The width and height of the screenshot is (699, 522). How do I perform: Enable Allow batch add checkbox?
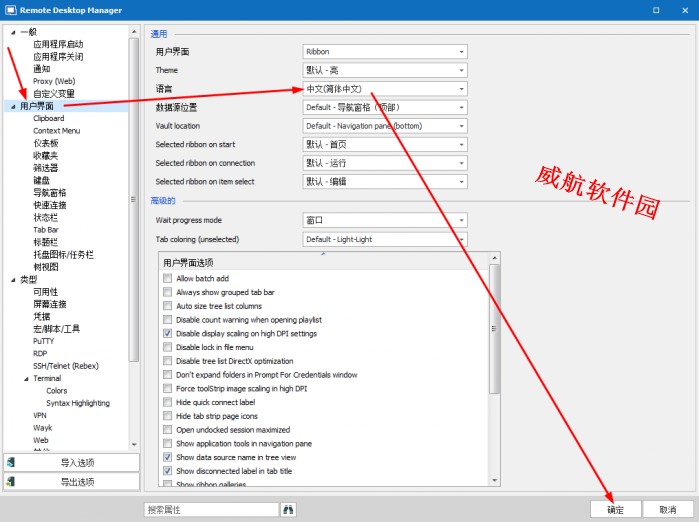coord(168,278)
